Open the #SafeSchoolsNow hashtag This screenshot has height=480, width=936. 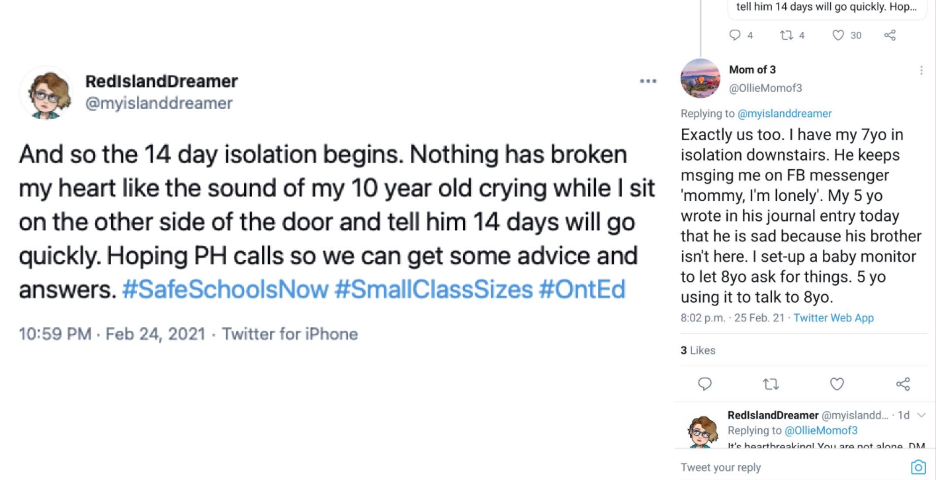point(225,290)
